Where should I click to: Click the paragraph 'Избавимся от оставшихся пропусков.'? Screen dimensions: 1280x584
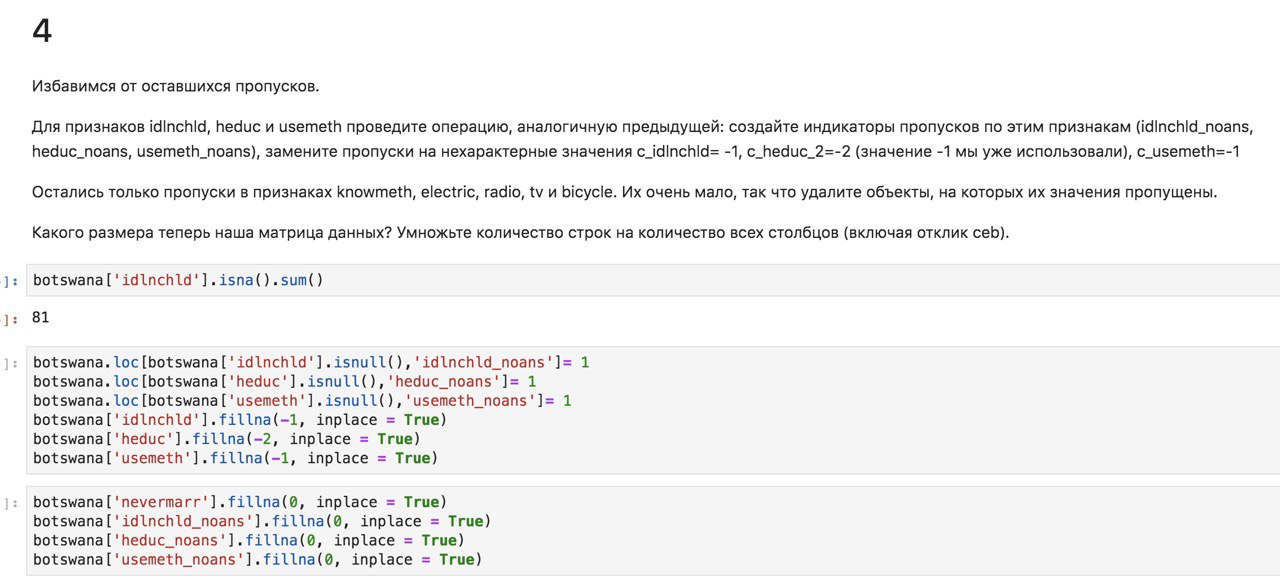(x=176, y=86)
